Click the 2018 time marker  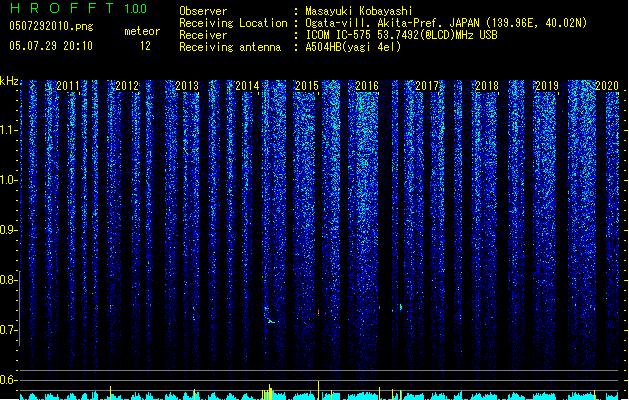487,86
